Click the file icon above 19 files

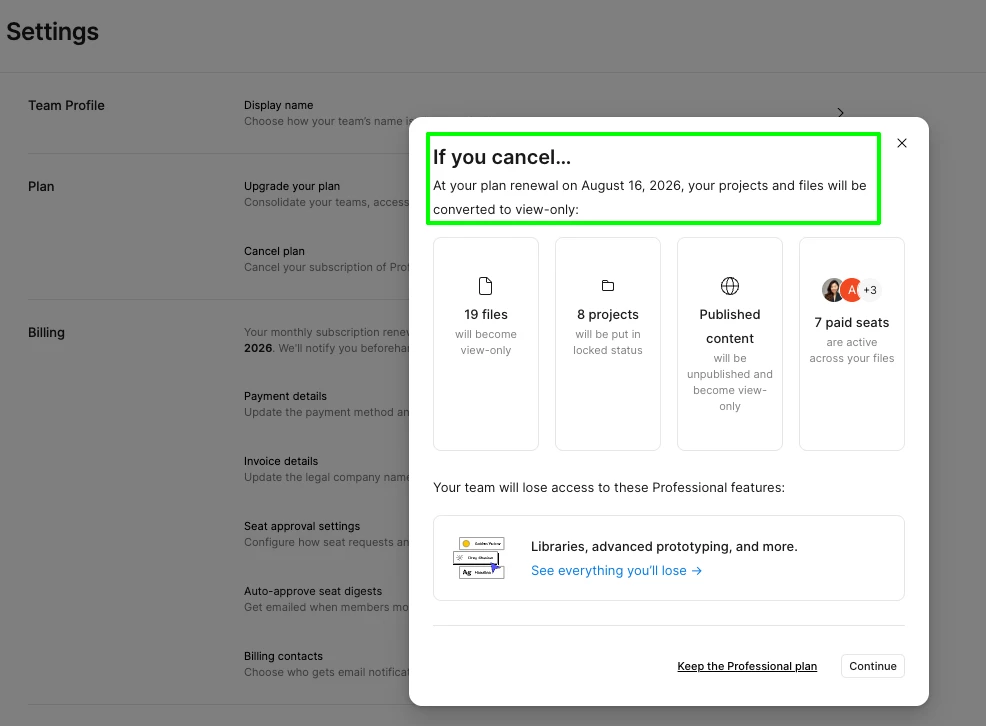click(485, 286)
